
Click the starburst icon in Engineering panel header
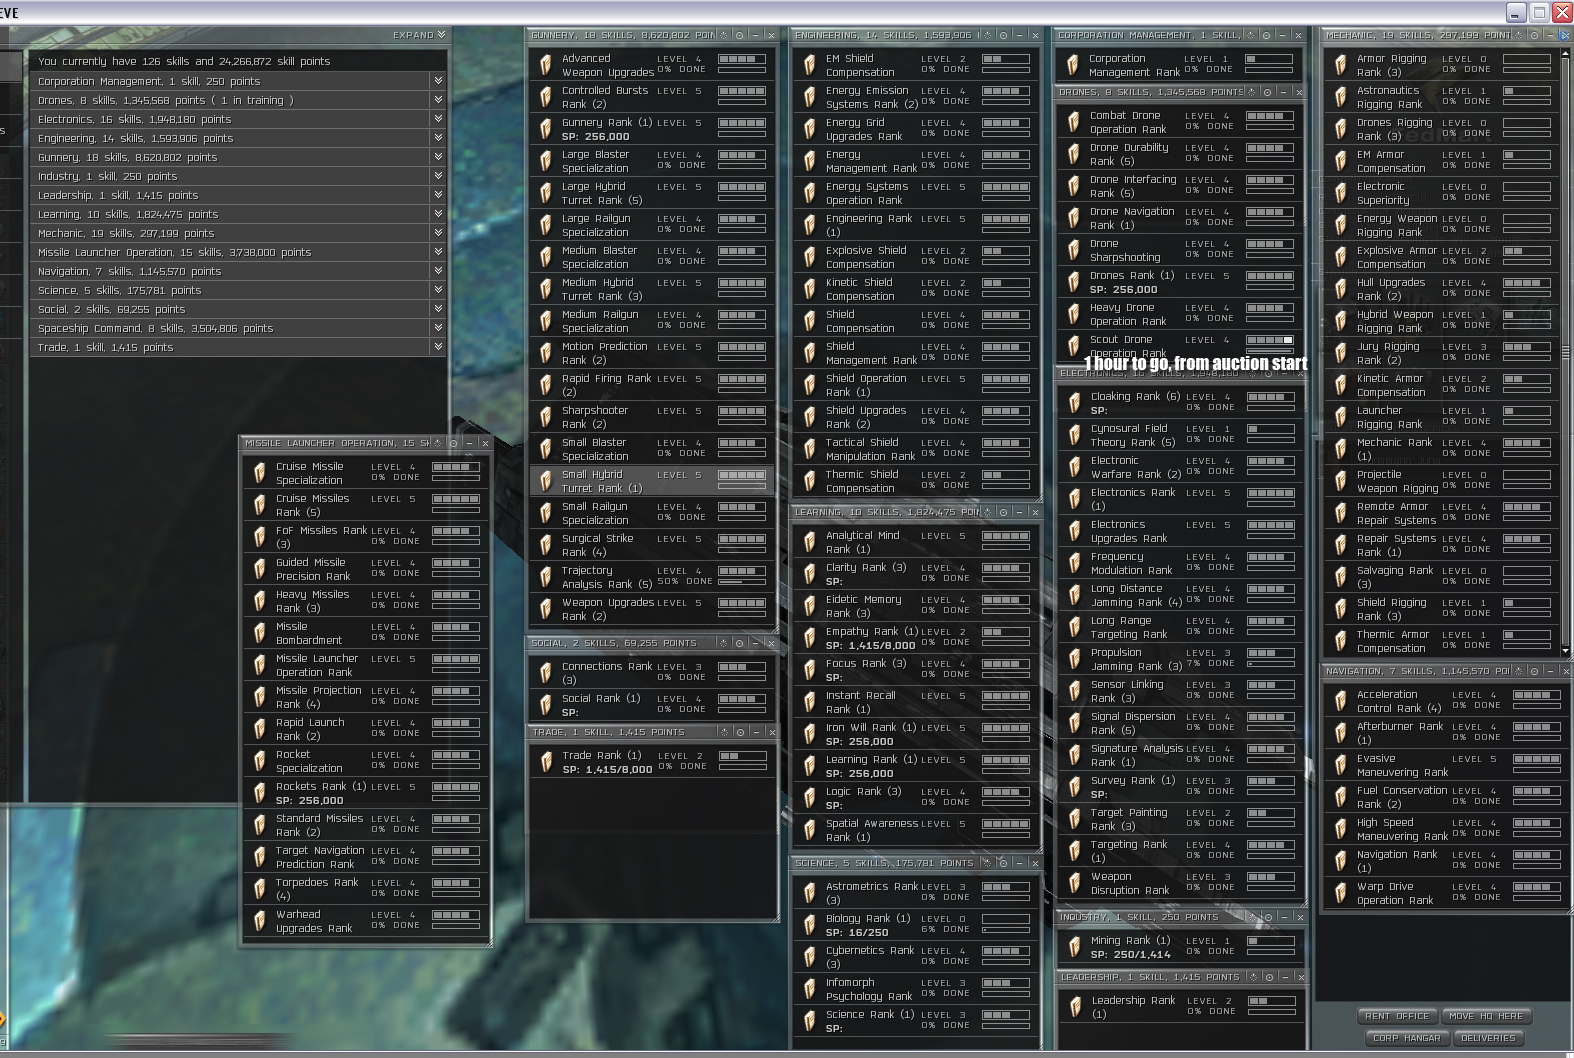click(988, 35)
